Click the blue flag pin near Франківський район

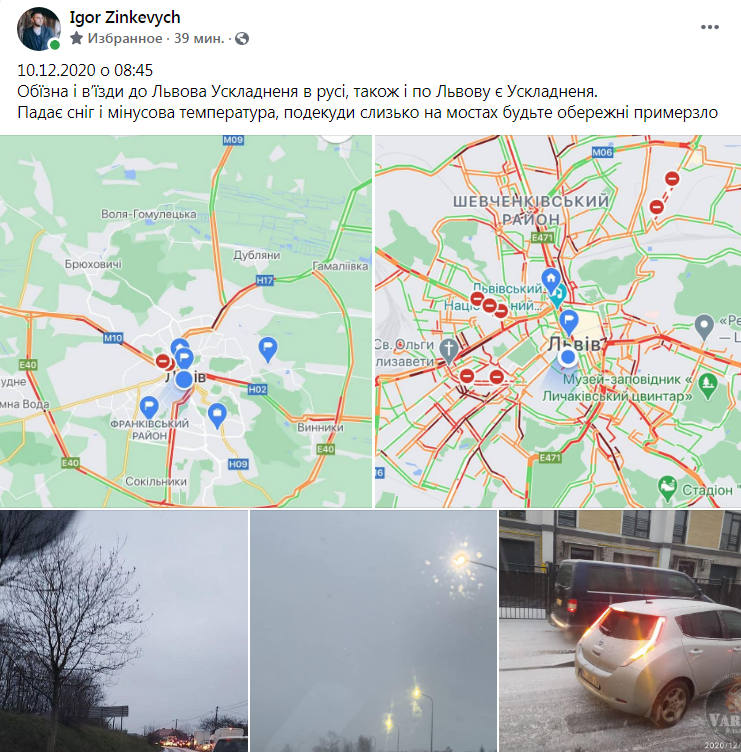point(149,408)
